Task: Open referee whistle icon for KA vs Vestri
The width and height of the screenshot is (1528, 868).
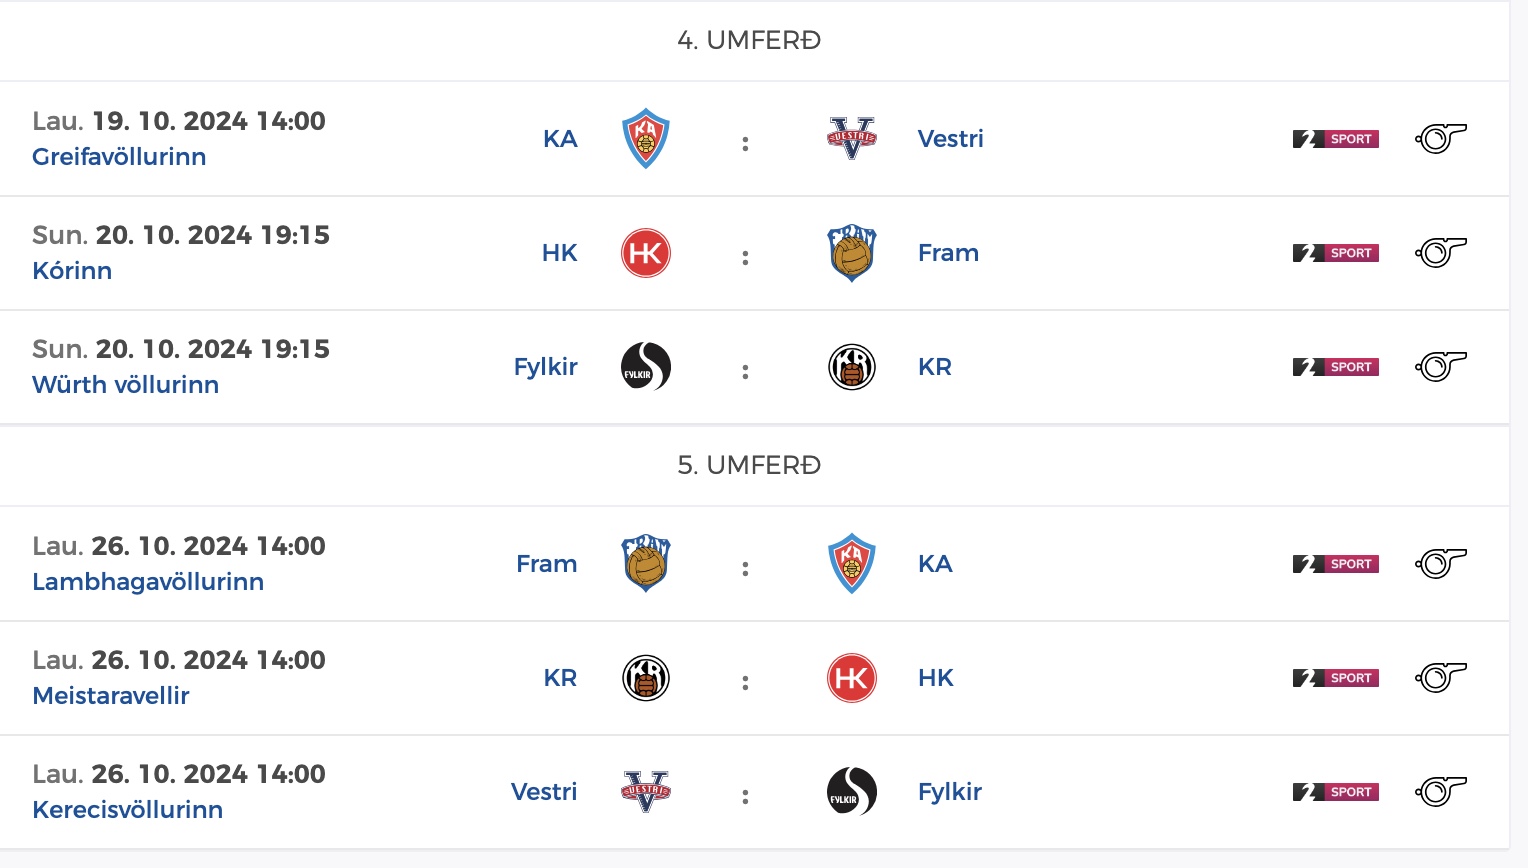Action: tap(1440, 139)
